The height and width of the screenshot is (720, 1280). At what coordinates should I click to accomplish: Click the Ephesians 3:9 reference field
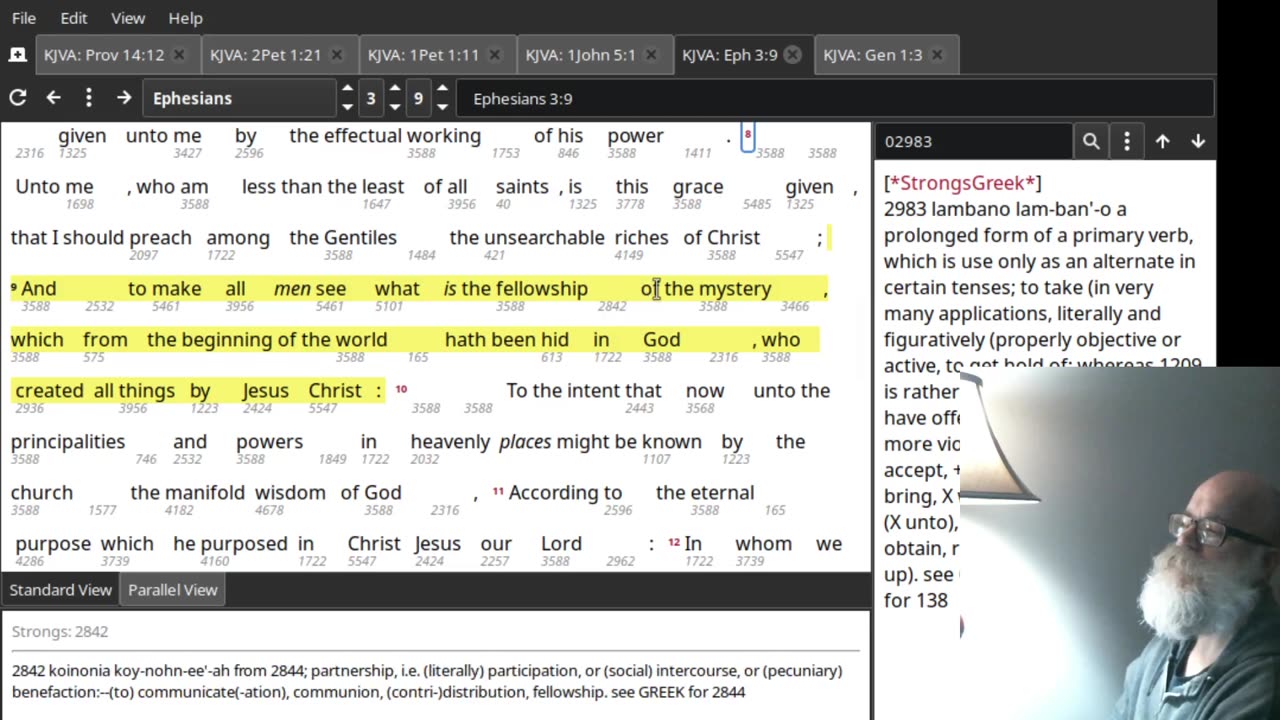pyautogui.click(x=835, y=98)
